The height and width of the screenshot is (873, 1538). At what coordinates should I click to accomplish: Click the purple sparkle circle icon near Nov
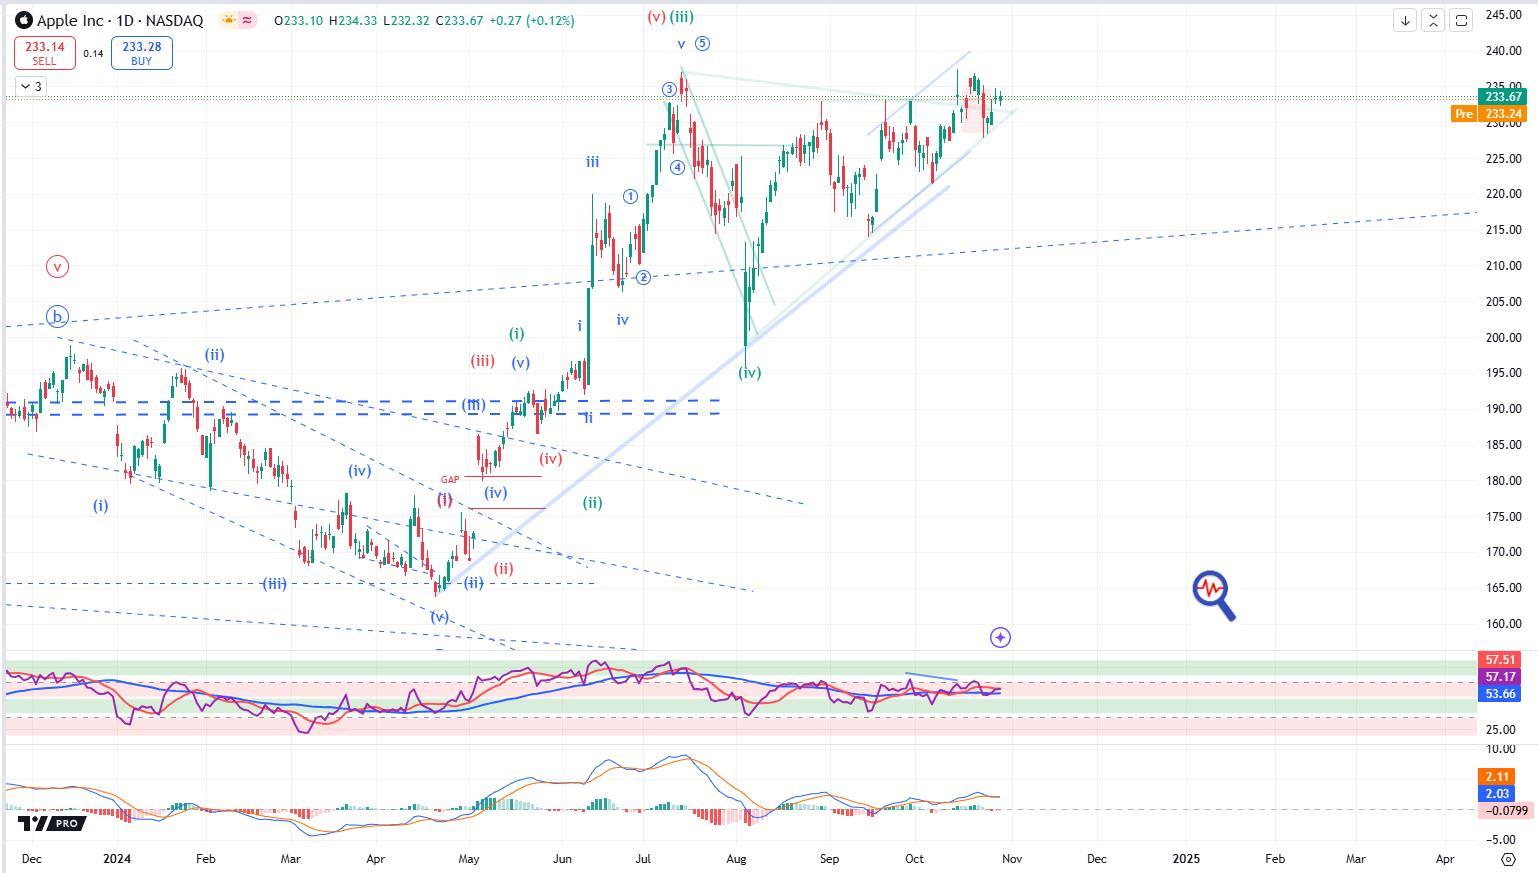click(1000, 637)
